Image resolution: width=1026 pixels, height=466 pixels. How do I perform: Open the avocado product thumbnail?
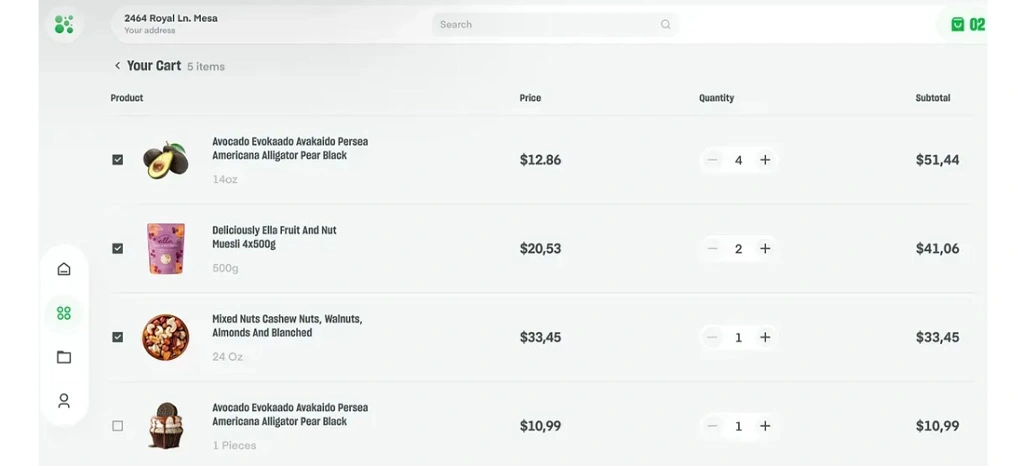166,160
